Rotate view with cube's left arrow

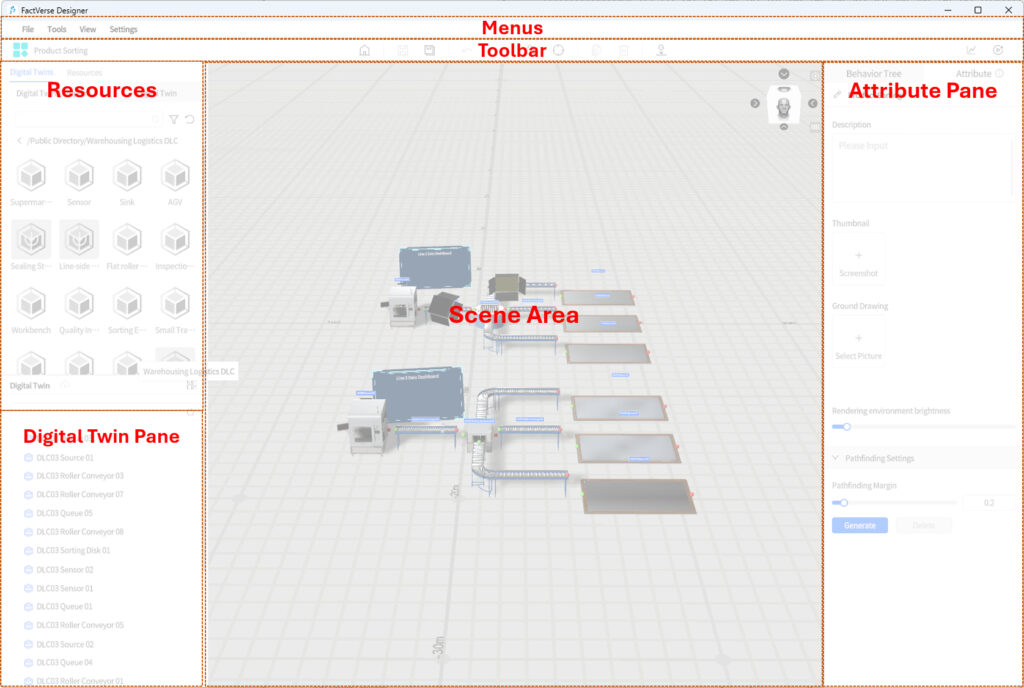coord(755,103)
